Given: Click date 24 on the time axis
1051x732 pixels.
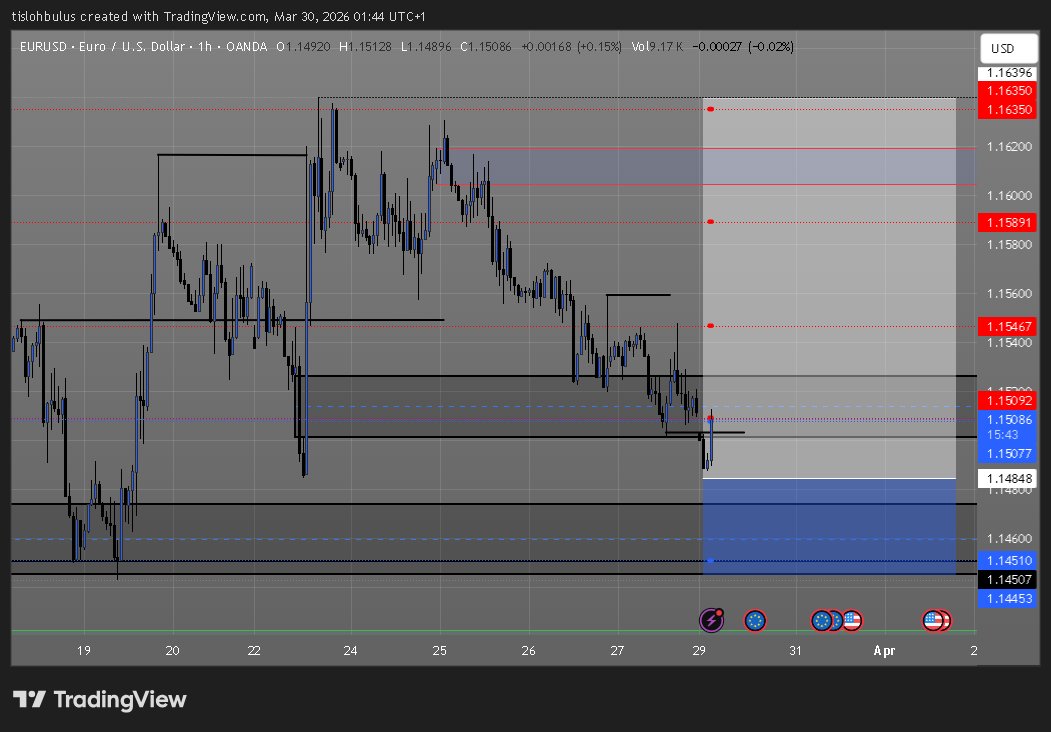Looking at the screenshot, I should (x=350, y=650).
